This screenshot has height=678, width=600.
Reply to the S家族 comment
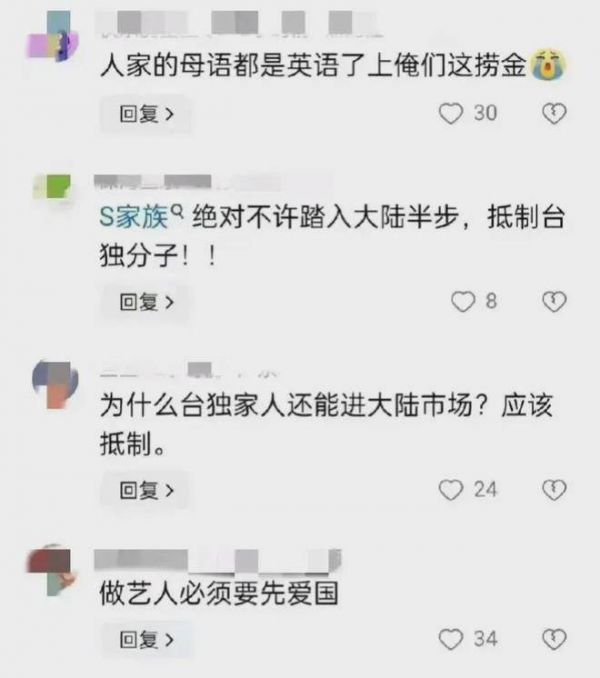[146, 302]
